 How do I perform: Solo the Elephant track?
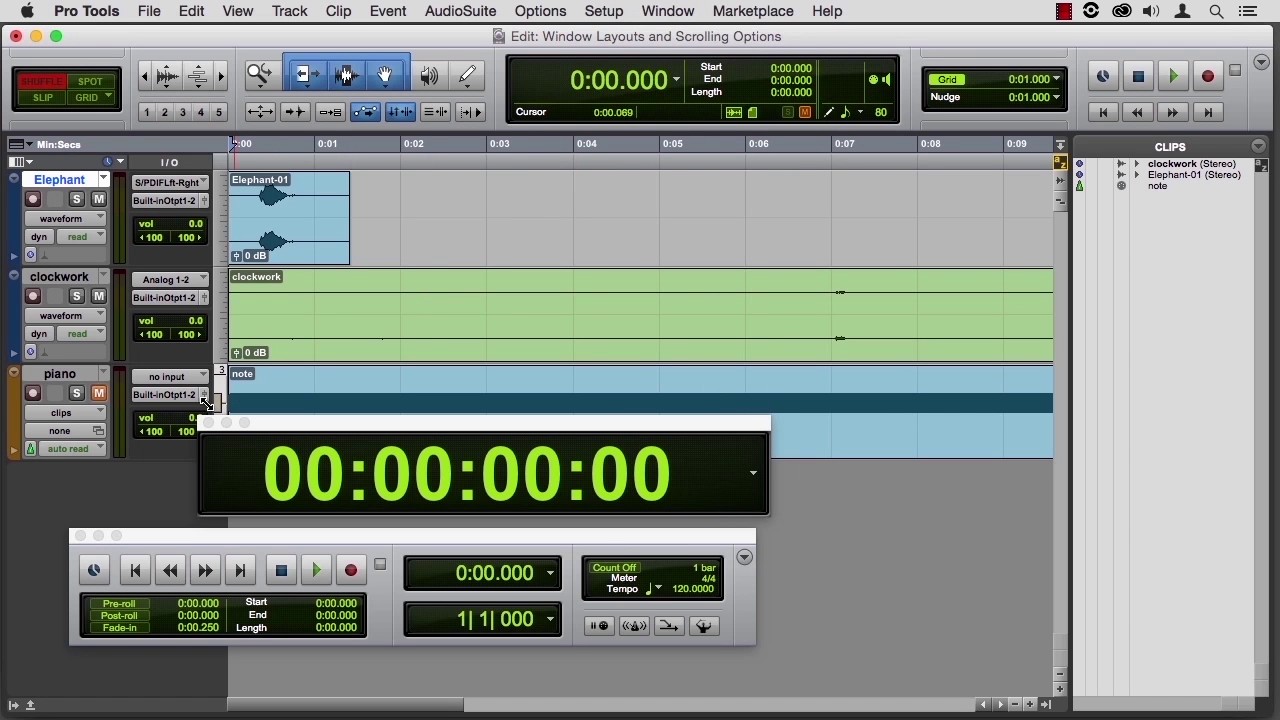pos(76,199)
